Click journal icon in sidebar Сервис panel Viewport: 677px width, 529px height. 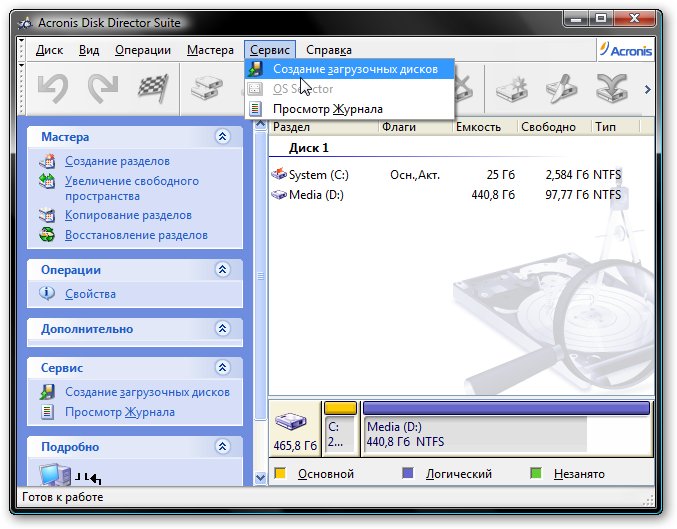click(47, 412)
